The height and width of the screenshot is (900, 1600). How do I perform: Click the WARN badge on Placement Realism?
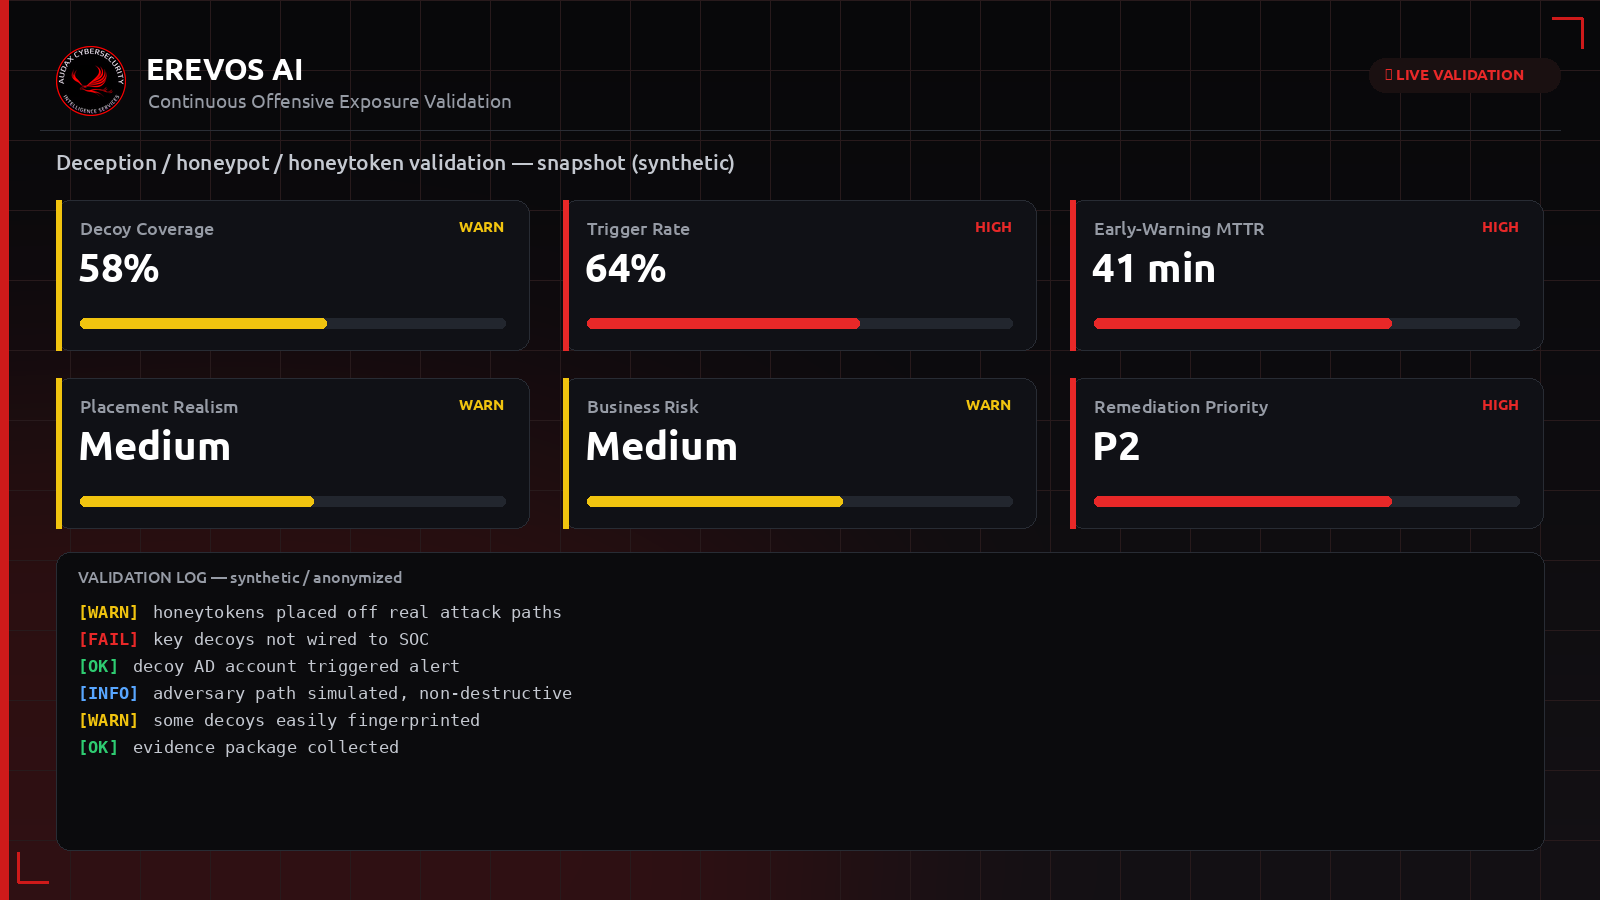point(481,405)
